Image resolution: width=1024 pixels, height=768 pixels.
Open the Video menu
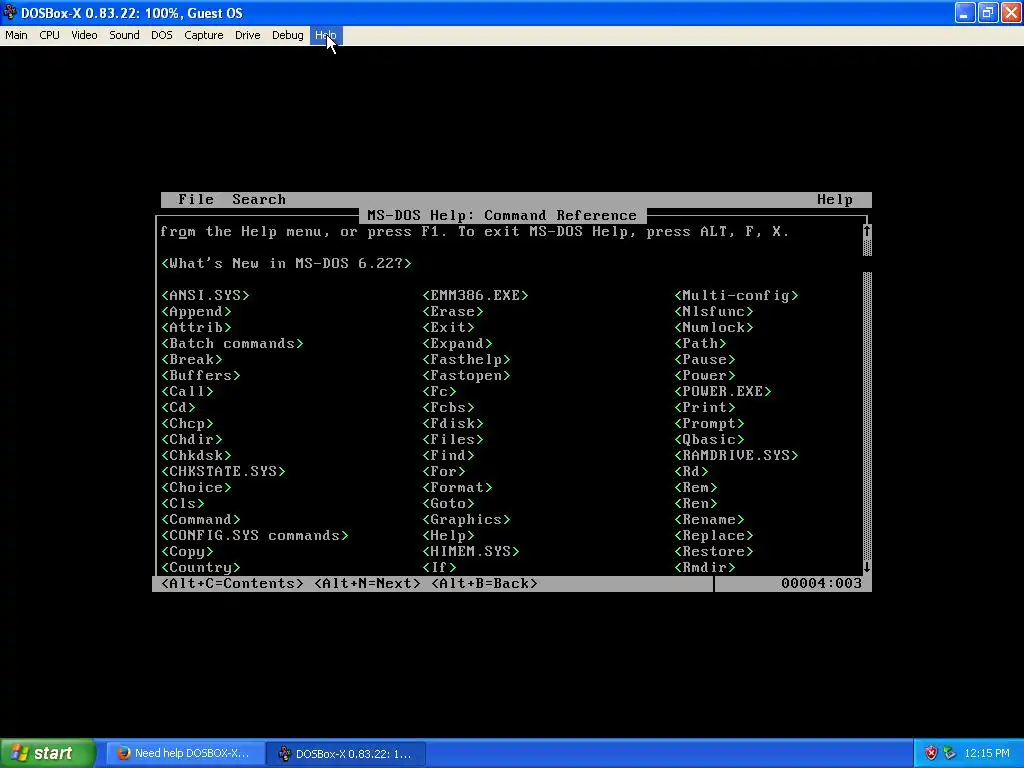pyautogui.click(x=84, y=35)
